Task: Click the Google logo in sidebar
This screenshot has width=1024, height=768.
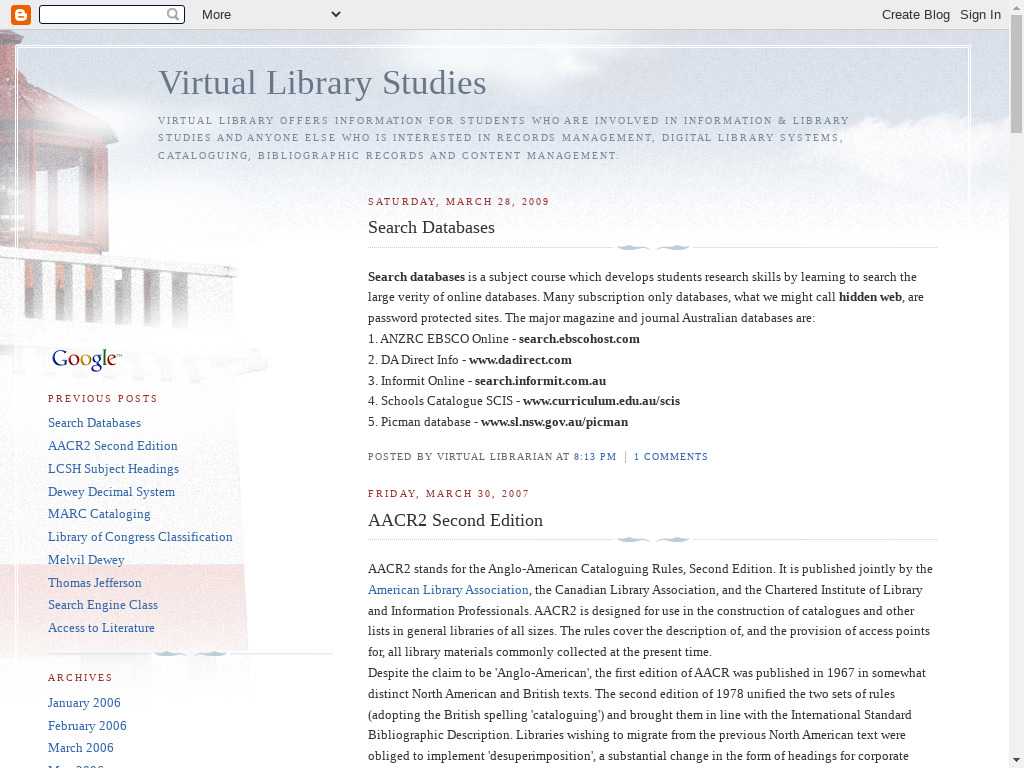Action: [x=86, y=360]
